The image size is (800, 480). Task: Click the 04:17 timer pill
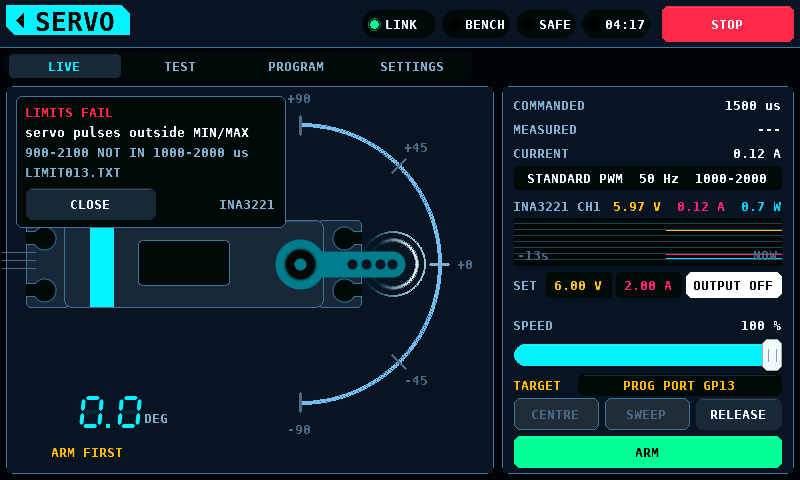(616, 24)
